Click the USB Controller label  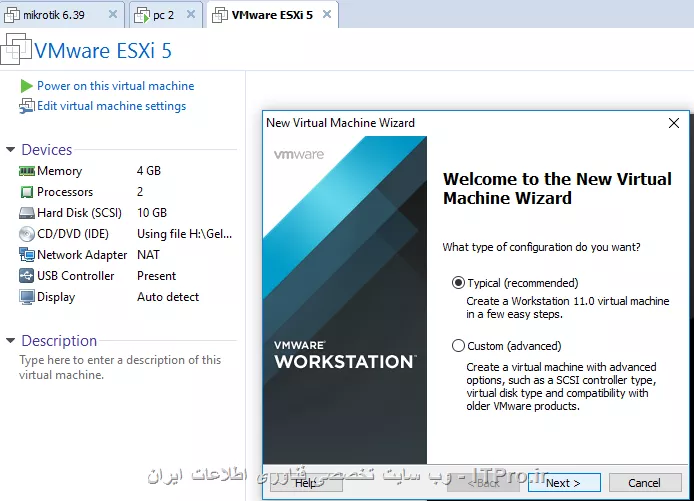click(76, 276)
